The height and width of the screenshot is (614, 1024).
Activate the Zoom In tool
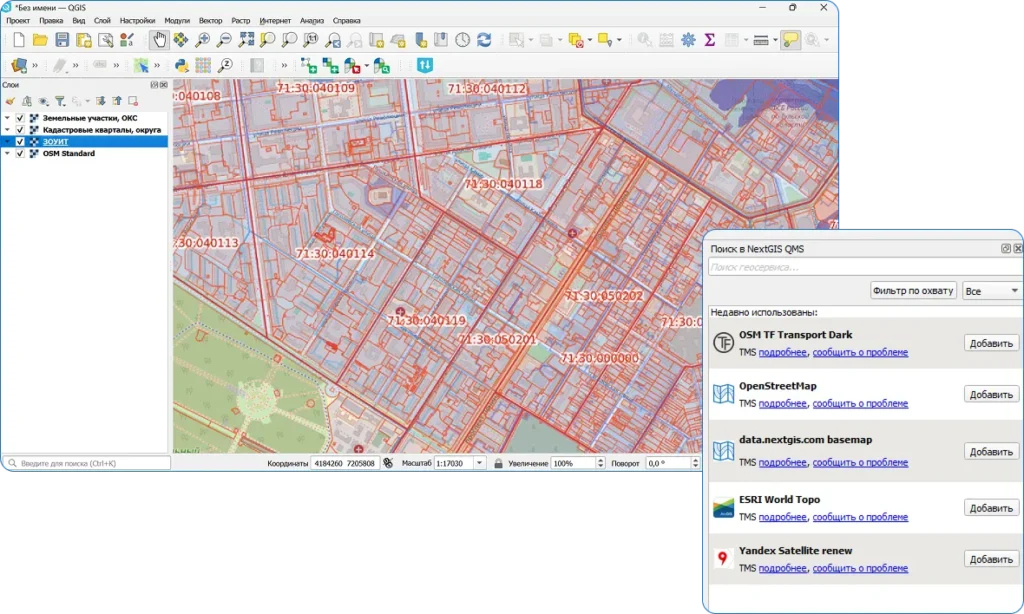coord(203,40)
